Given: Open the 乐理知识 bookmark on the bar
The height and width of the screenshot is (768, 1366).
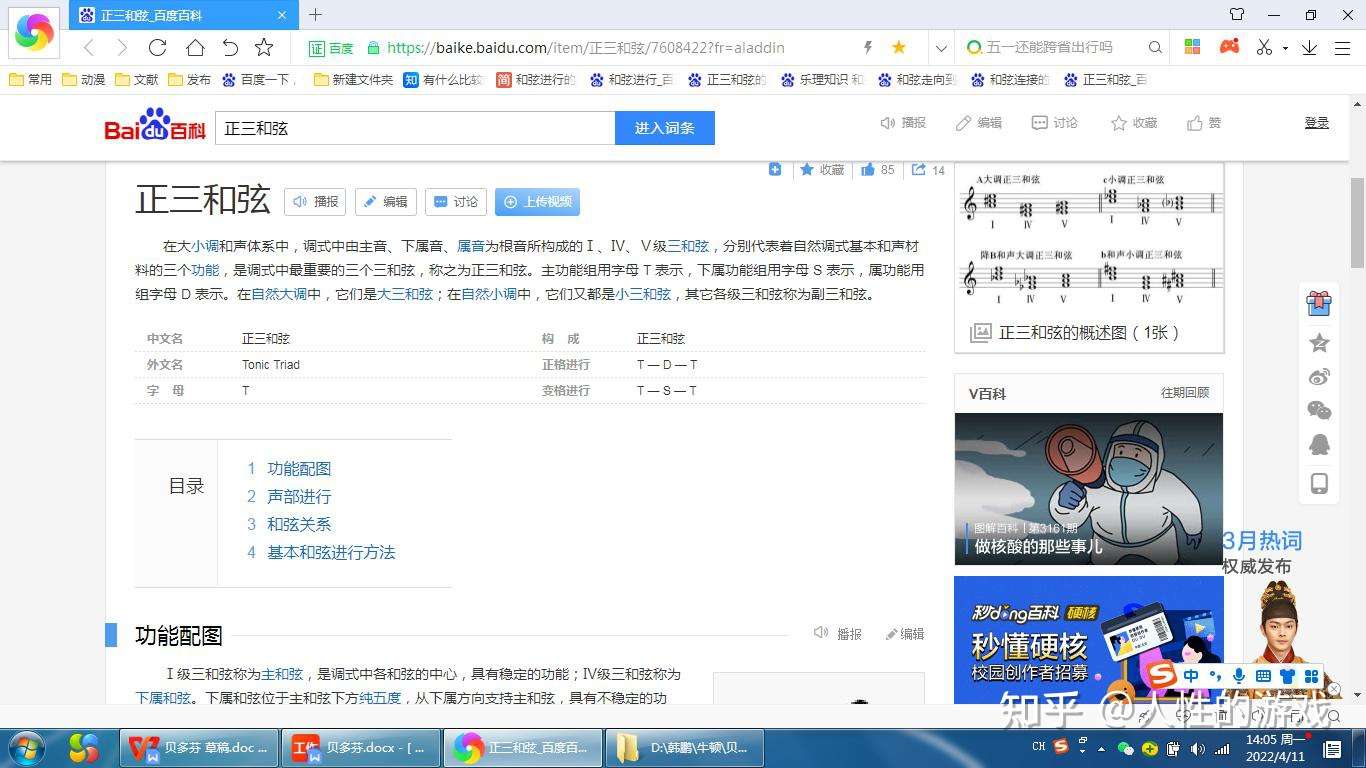Looking at the screenshot, I should [822, 79].
